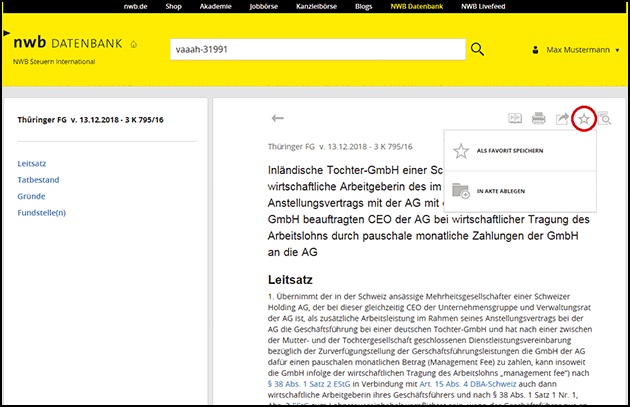Go back using the left arrow icon

click(278, 119)
